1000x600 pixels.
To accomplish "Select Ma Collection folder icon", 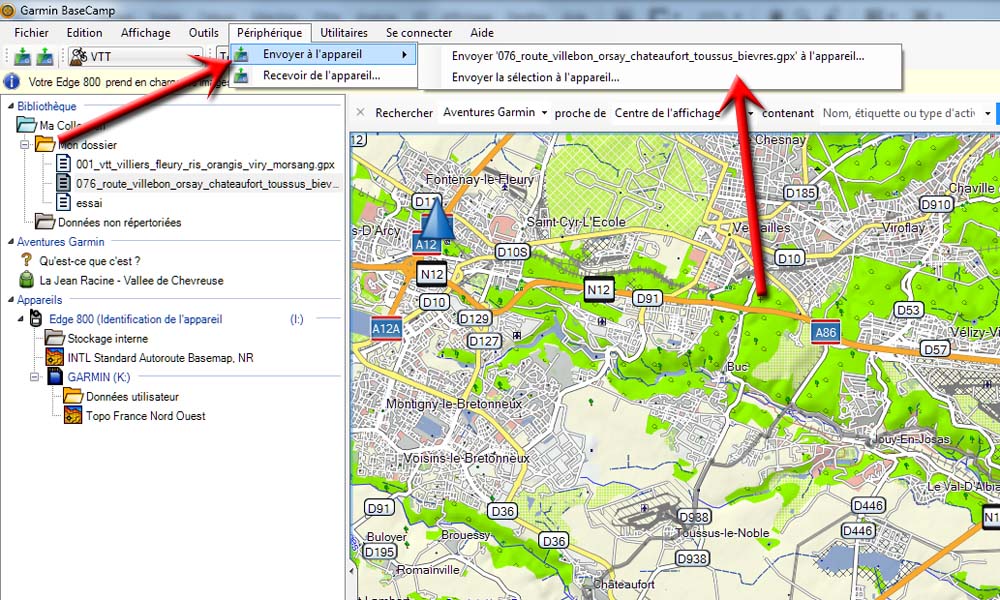I will (26, 125).
